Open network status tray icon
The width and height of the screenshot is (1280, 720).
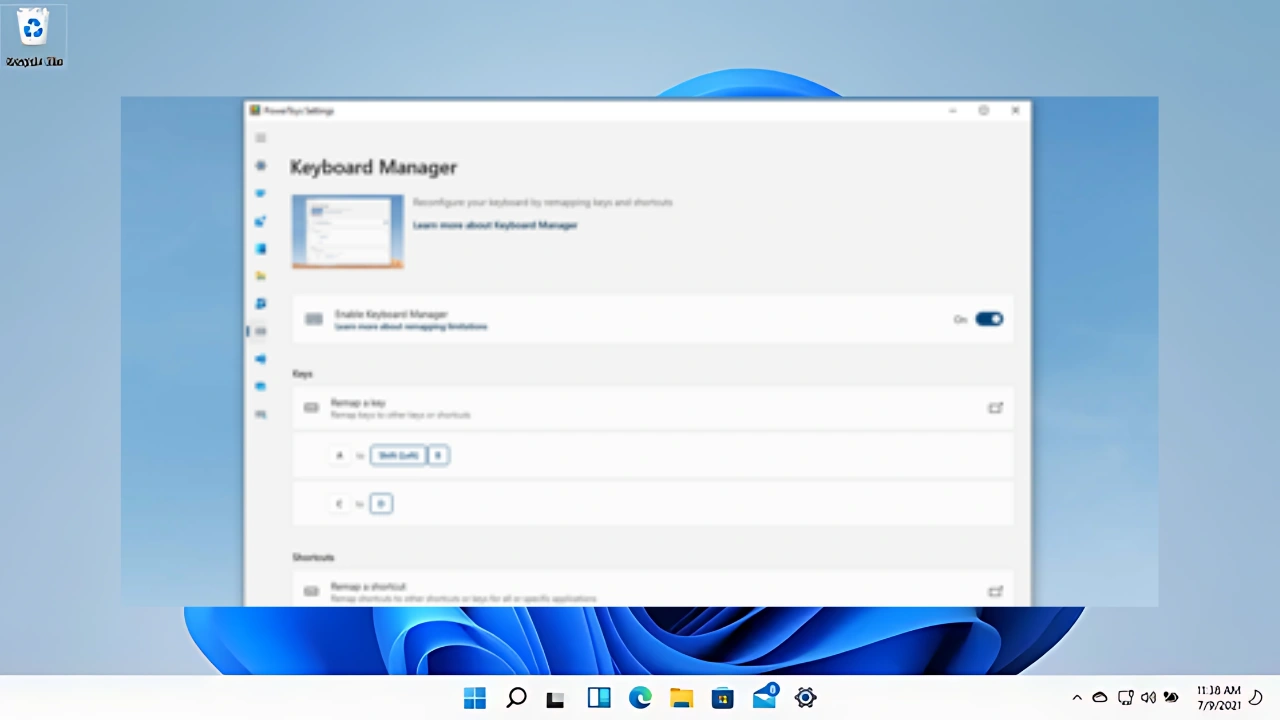click(1125, 698)
